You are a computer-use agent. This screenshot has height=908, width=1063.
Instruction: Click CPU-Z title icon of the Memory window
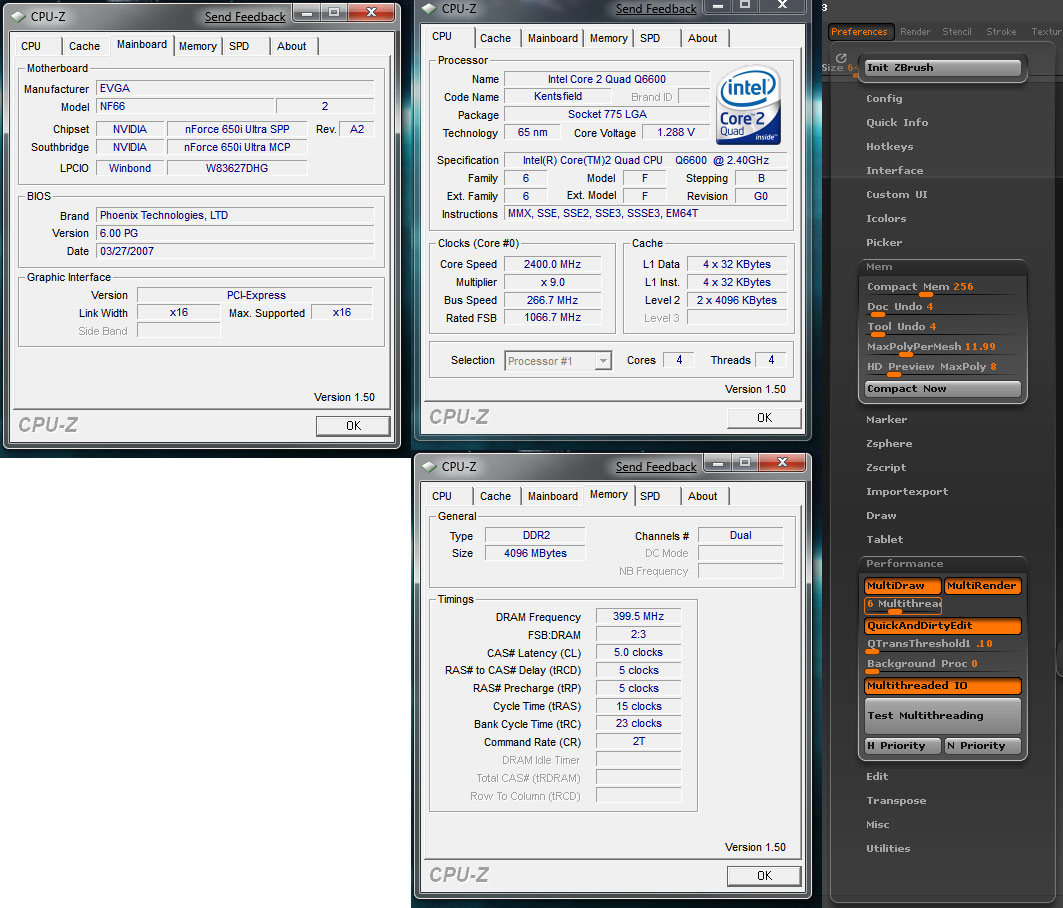click(428, 466)
